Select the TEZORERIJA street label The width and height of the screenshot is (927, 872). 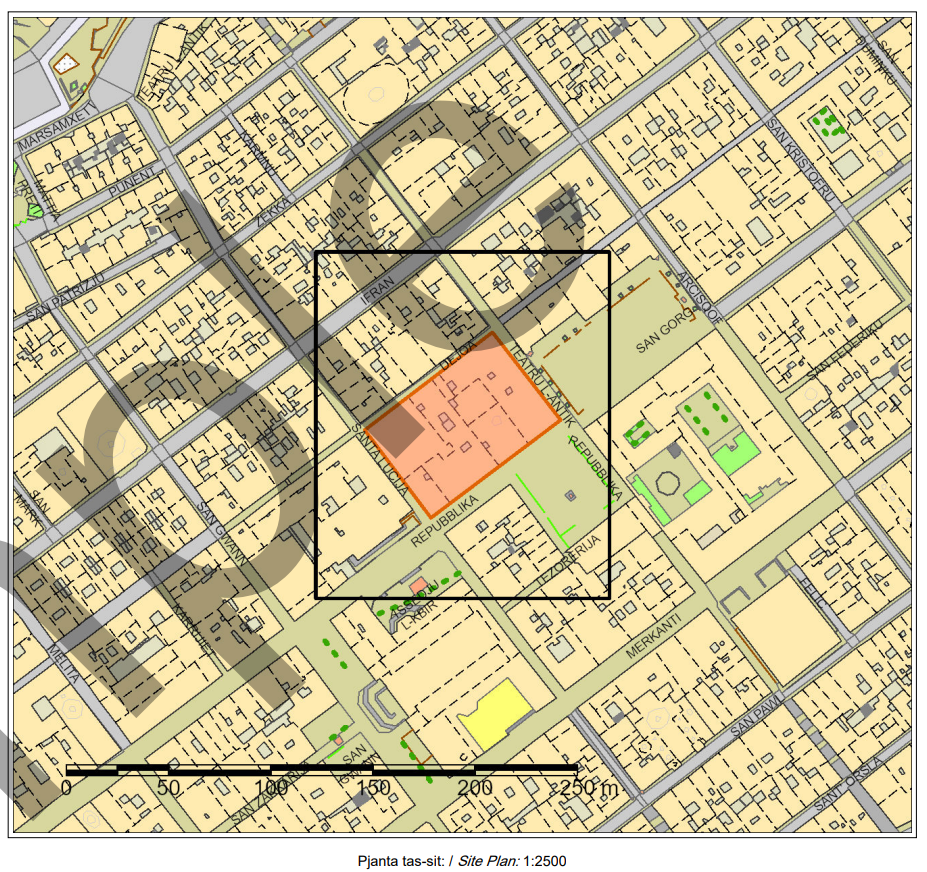coord(568,561)
